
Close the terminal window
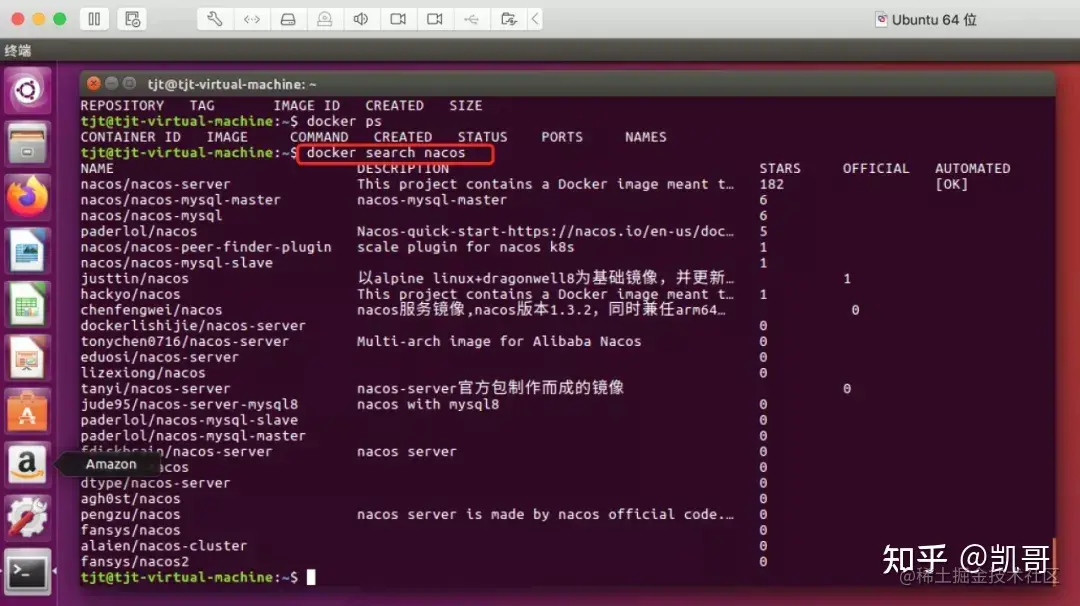pos(94,84)
